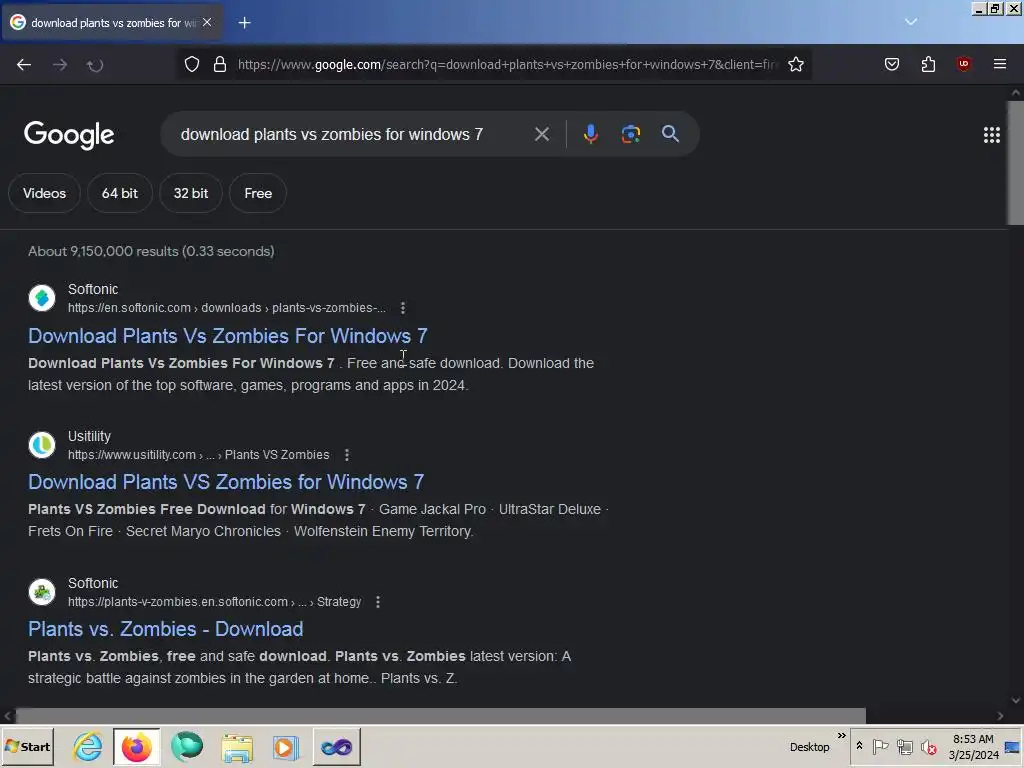Open the clock showing 8:53 AM

click(x=973, y=747)
